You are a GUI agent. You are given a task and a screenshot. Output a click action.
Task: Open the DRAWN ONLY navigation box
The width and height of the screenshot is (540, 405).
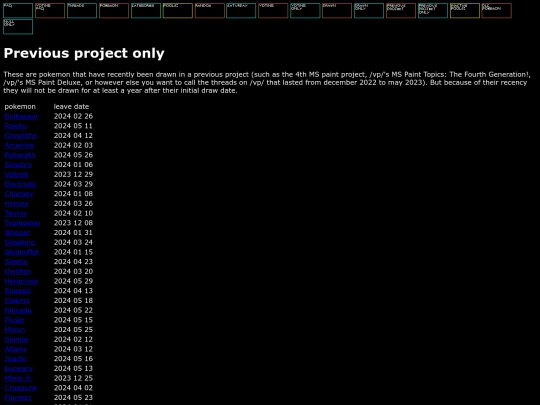369,11
